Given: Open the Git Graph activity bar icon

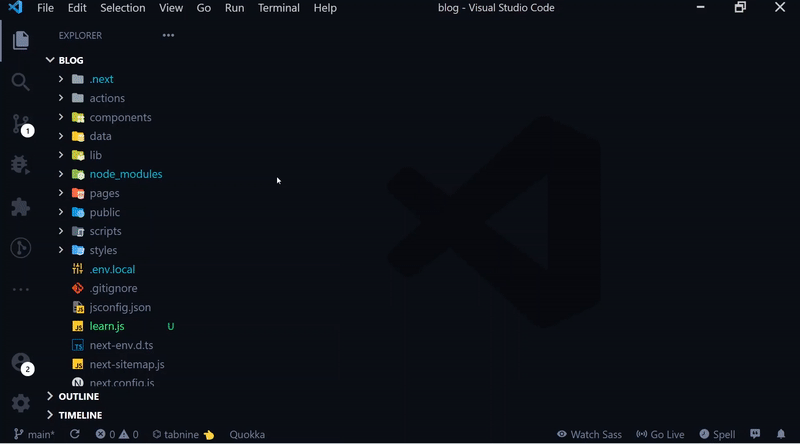Looking at the screenshot, I should tap(20, 248).
